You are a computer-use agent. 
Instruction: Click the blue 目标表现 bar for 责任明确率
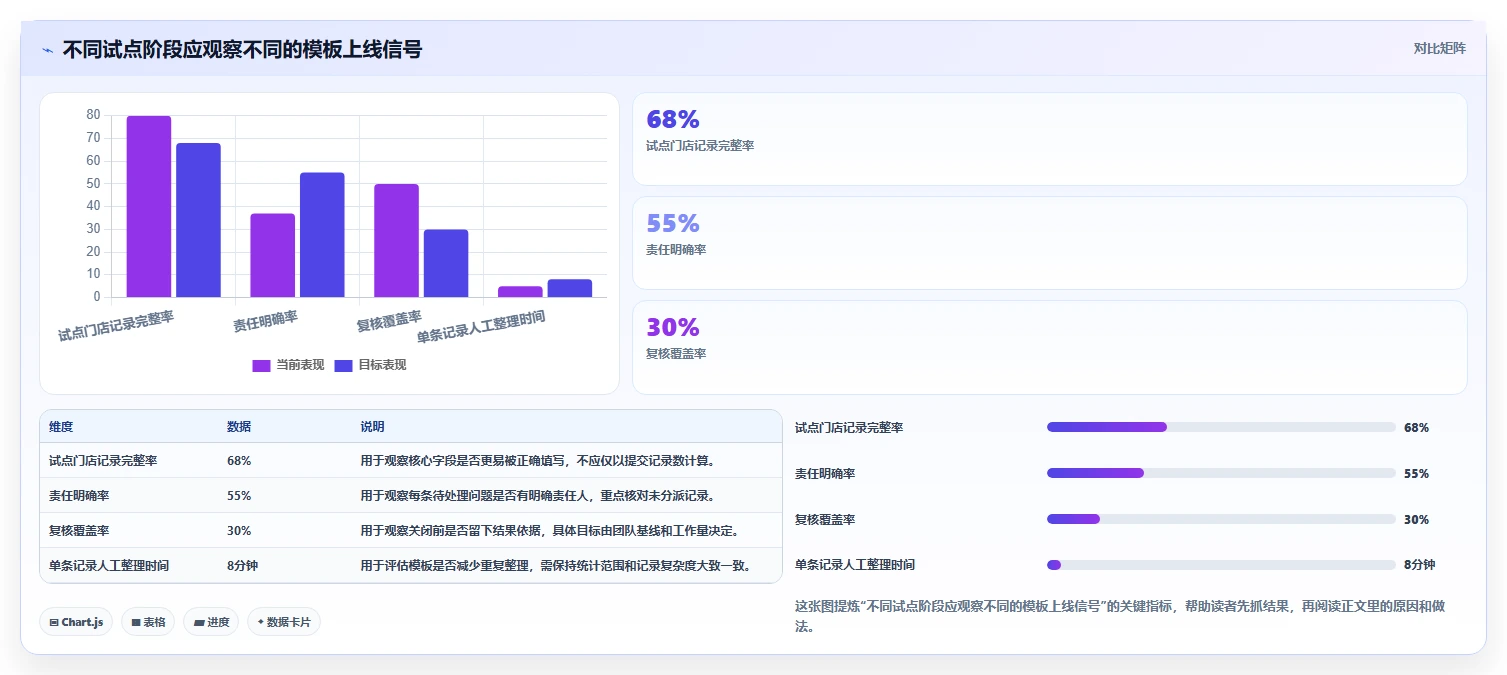click(x=322, y=235)
